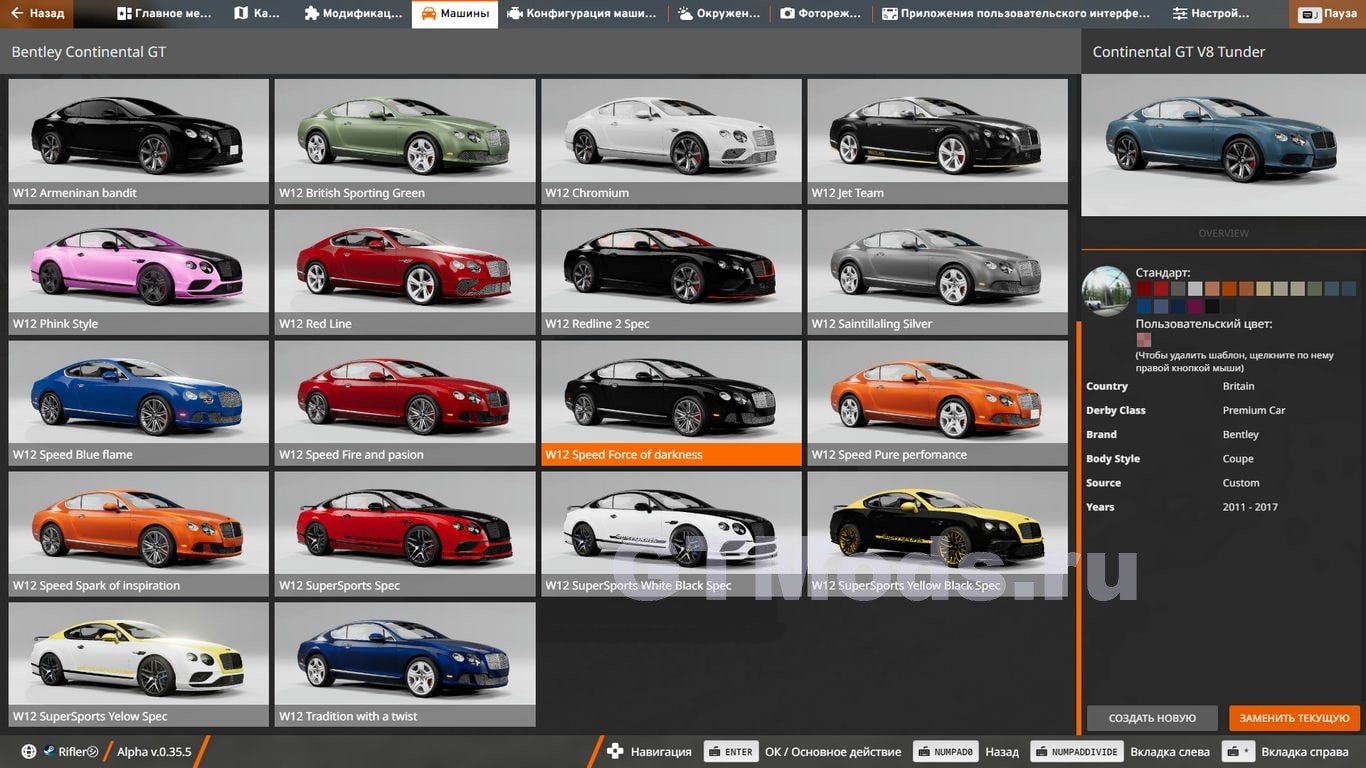Select W12 British Sporting Green configuration
Screen dimensions: 1366x768
[405, 141]
